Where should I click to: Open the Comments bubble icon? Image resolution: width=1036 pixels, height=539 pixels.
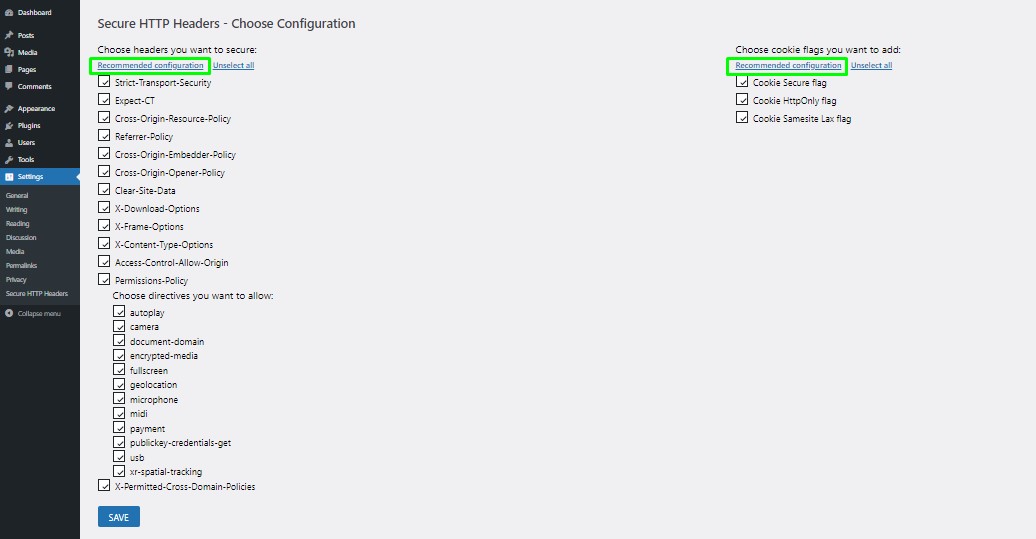pyautogui.click(x=9, y=87)
